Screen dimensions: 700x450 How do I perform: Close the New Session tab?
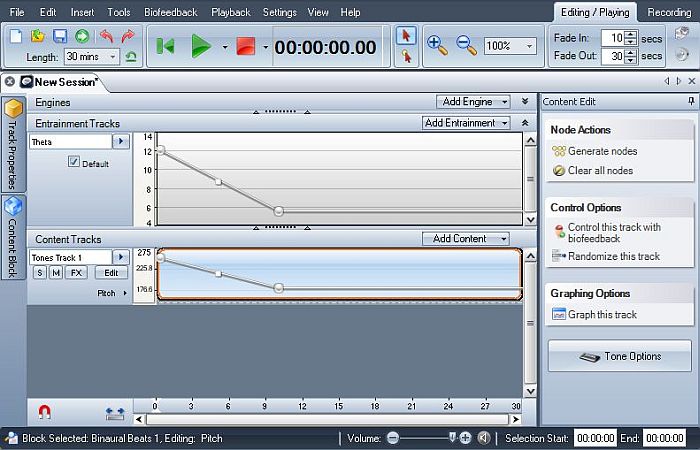(x=9, y=82)
